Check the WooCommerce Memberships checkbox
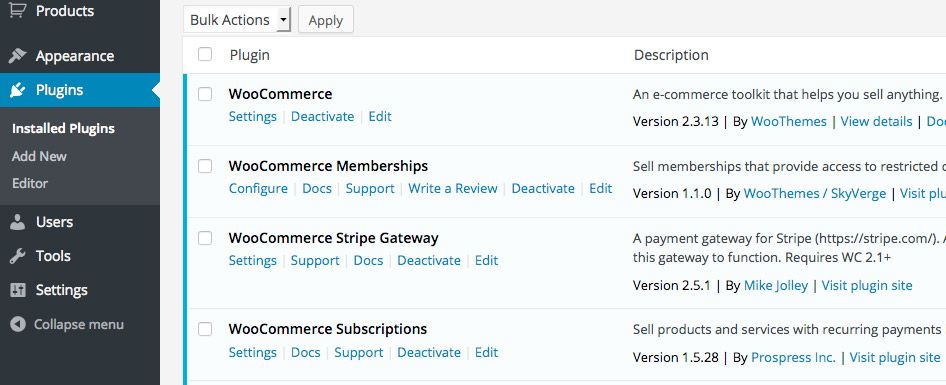This screenshot has width=946, height=385. click(205, 166)
